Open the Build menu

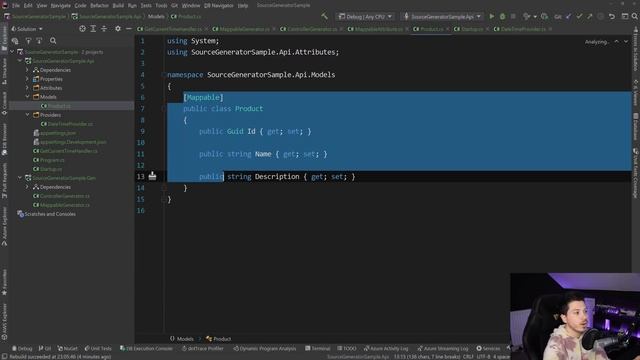118,6
